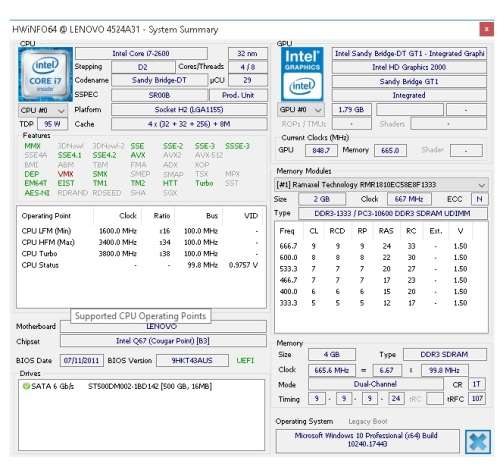
Task: Click the Turbo feature label
Action: point(204,183)
